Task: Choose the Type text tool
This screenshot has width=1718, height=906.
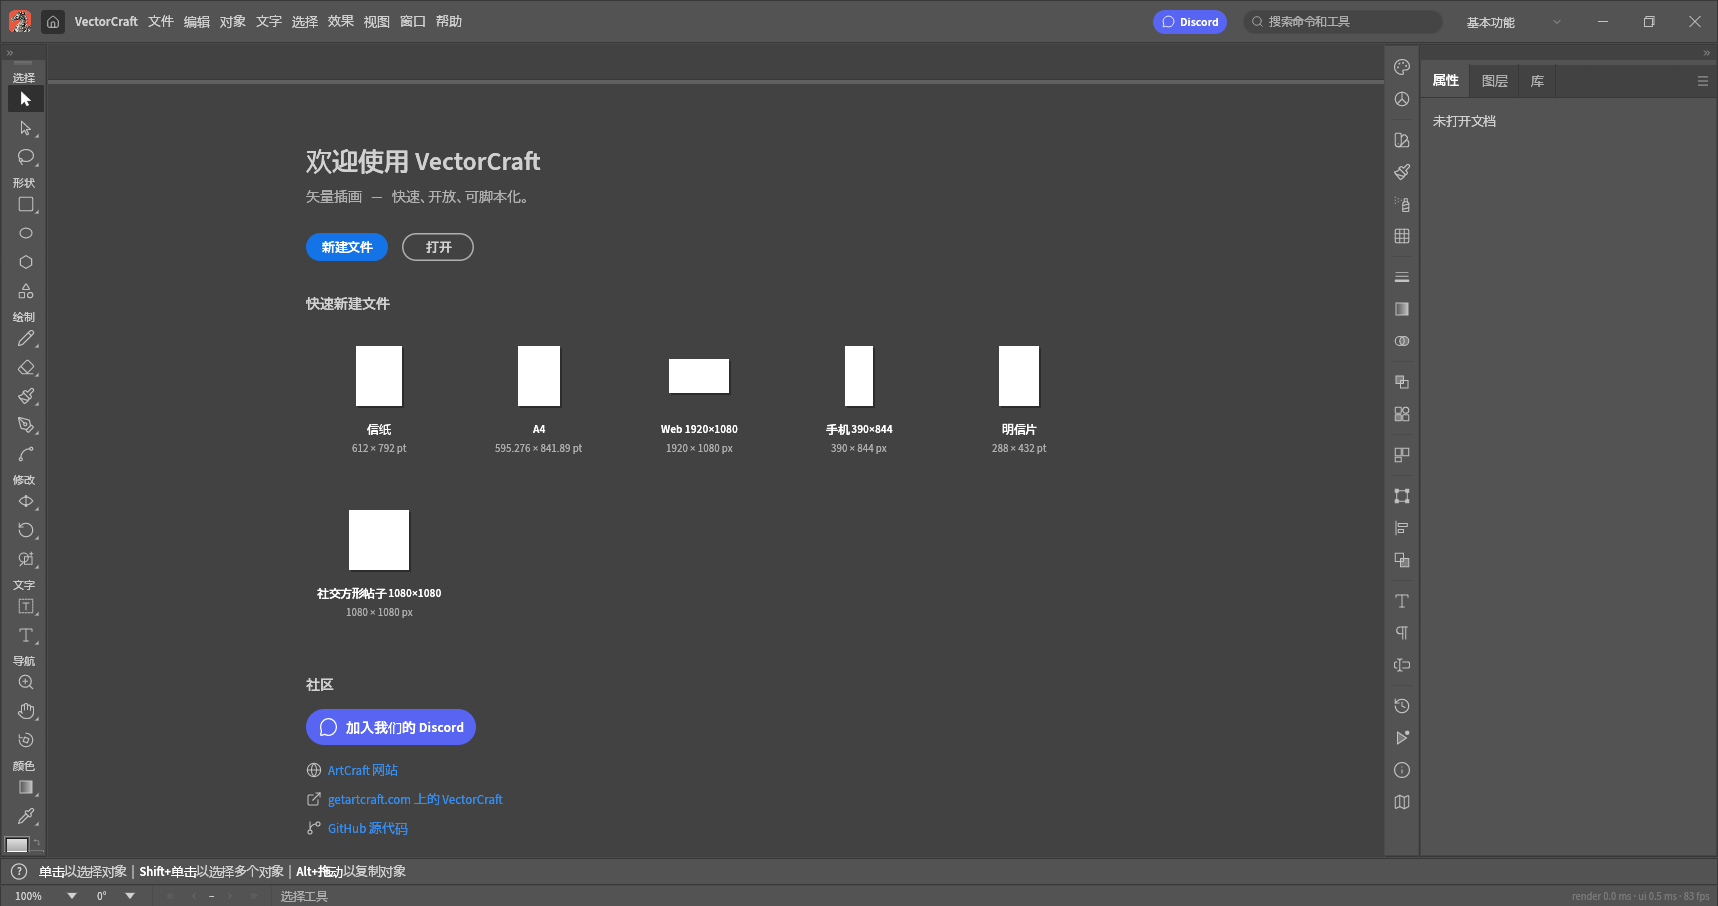Action: tap(26, 635)
